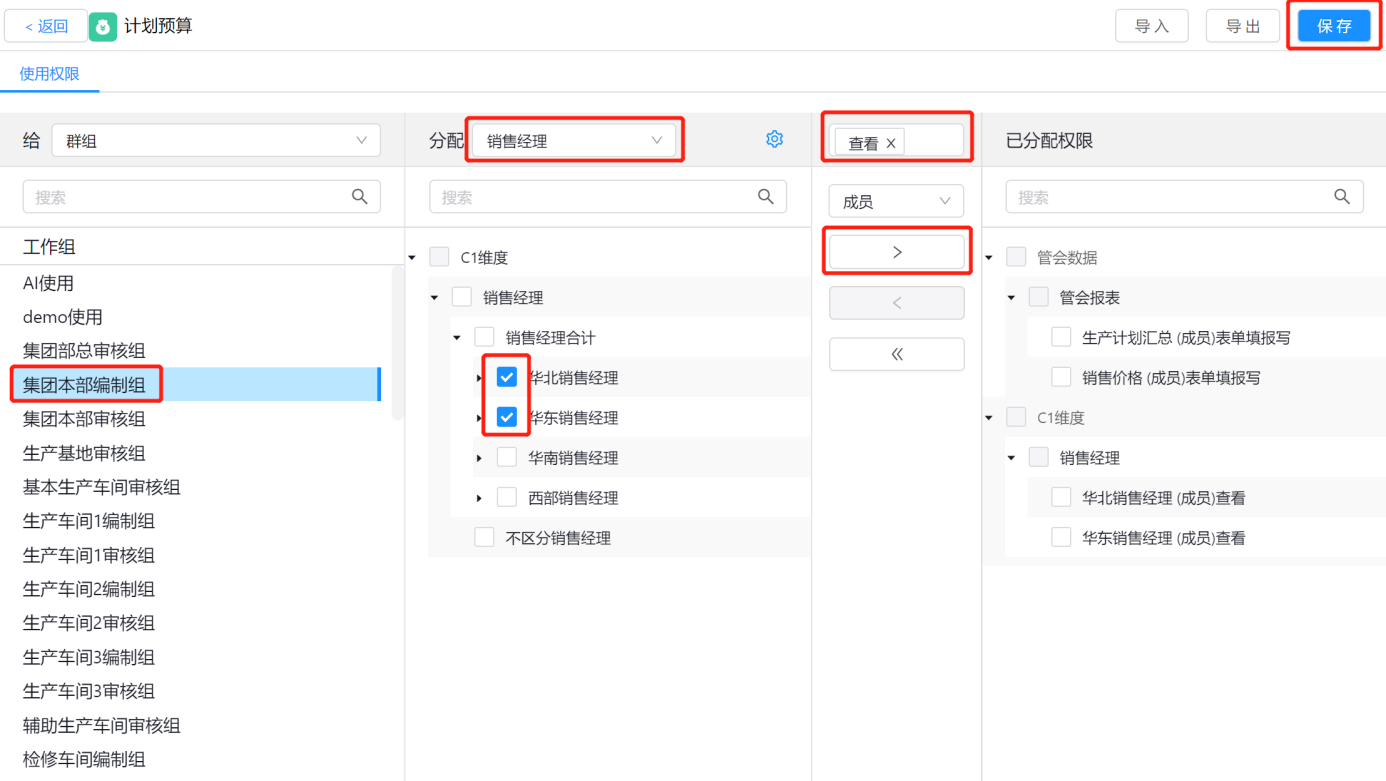1386x781 pixels.
Task: Remove the 查看 tag with its X
Action: pyautogui.click(x=891, y=143)
